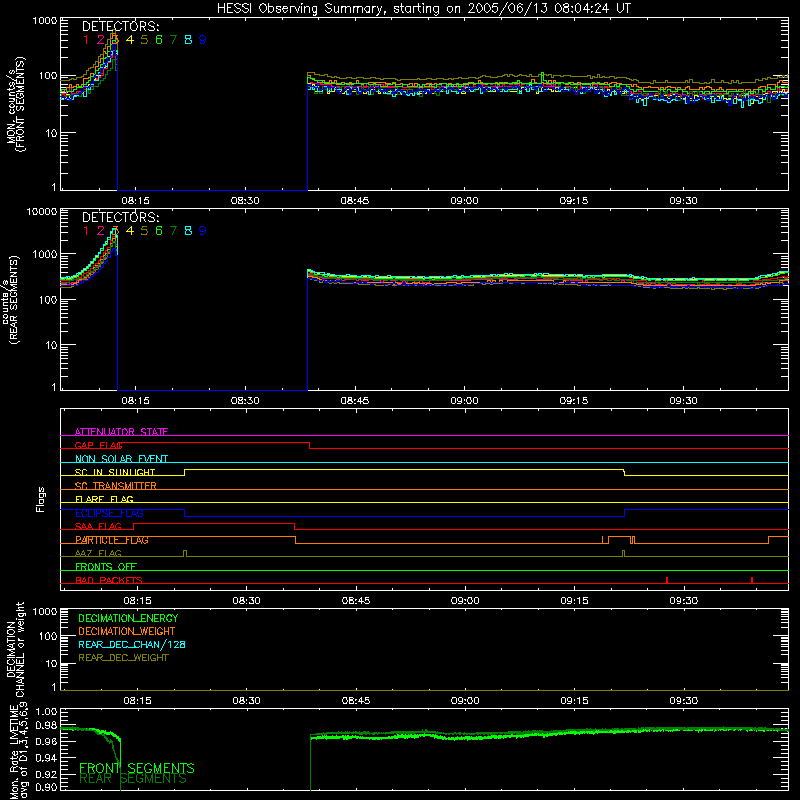Click detector 2 in front segments legend
Screen dimensions: 800x800
pyautogui.click(x=101, y=40)
